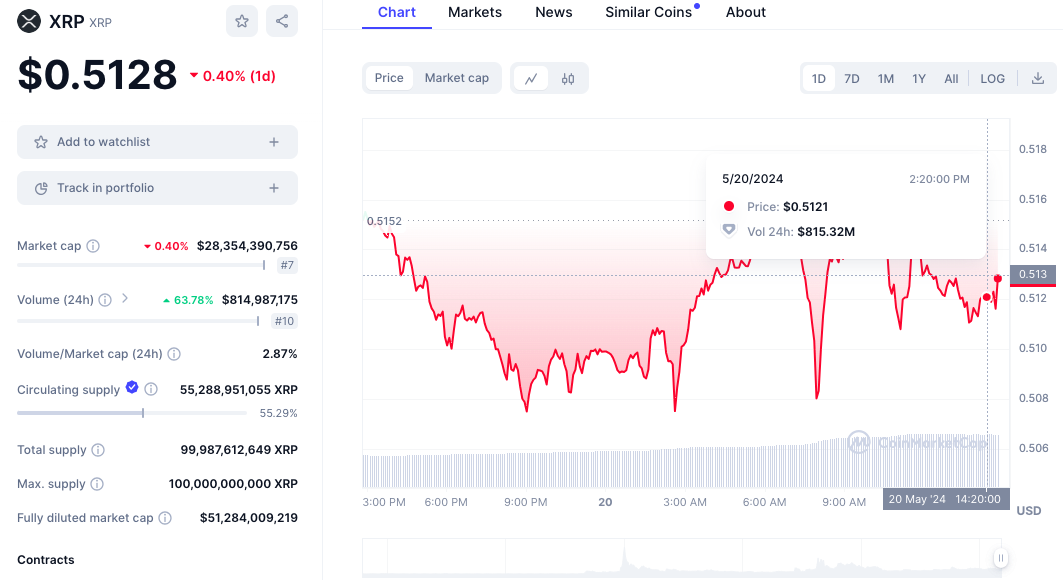Viewport: 1063px width, 580px height.
Task: Select the line chart icon
Action: click(x=533, y=77)
